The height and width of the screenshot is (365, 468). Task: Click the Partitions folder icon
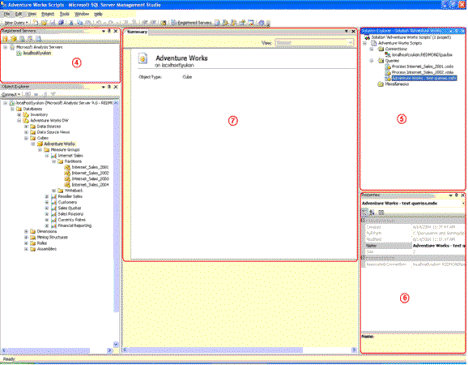point(60,161)
